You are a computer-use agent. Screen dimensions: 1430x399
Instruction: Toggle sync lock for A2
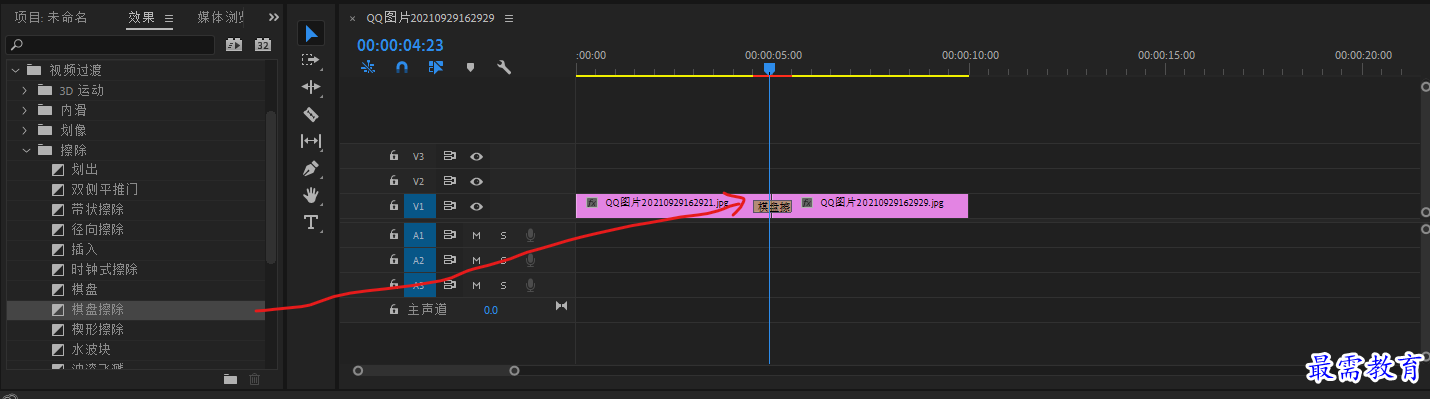click(450, 260)
